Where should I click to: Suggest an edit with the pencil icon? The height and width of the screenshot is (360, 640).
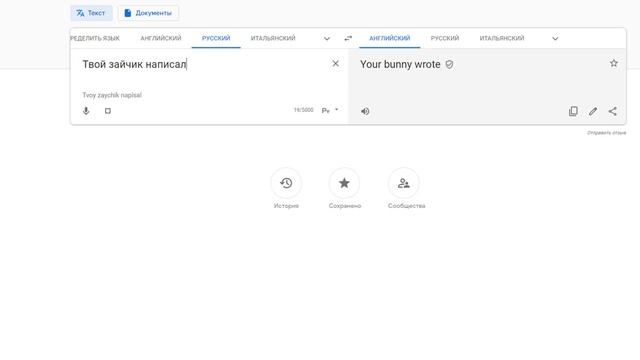[x=593, y=111]
